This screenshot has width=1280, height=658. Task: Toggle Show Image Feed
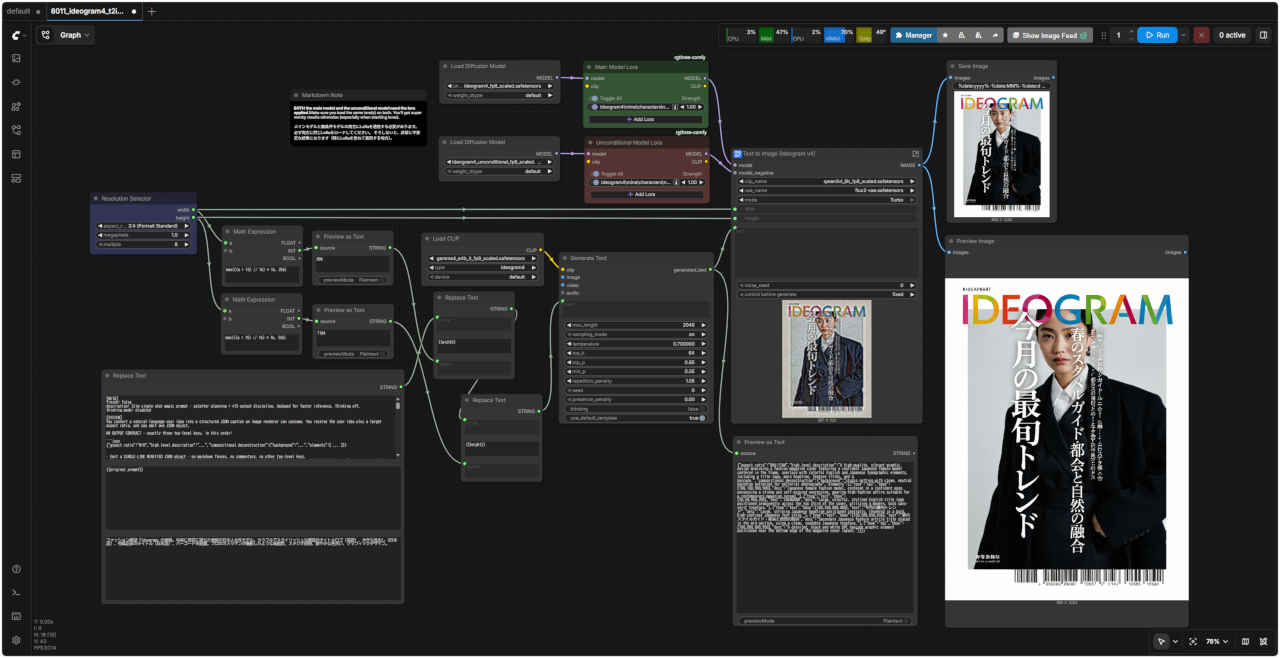(x=1050, y=35)
